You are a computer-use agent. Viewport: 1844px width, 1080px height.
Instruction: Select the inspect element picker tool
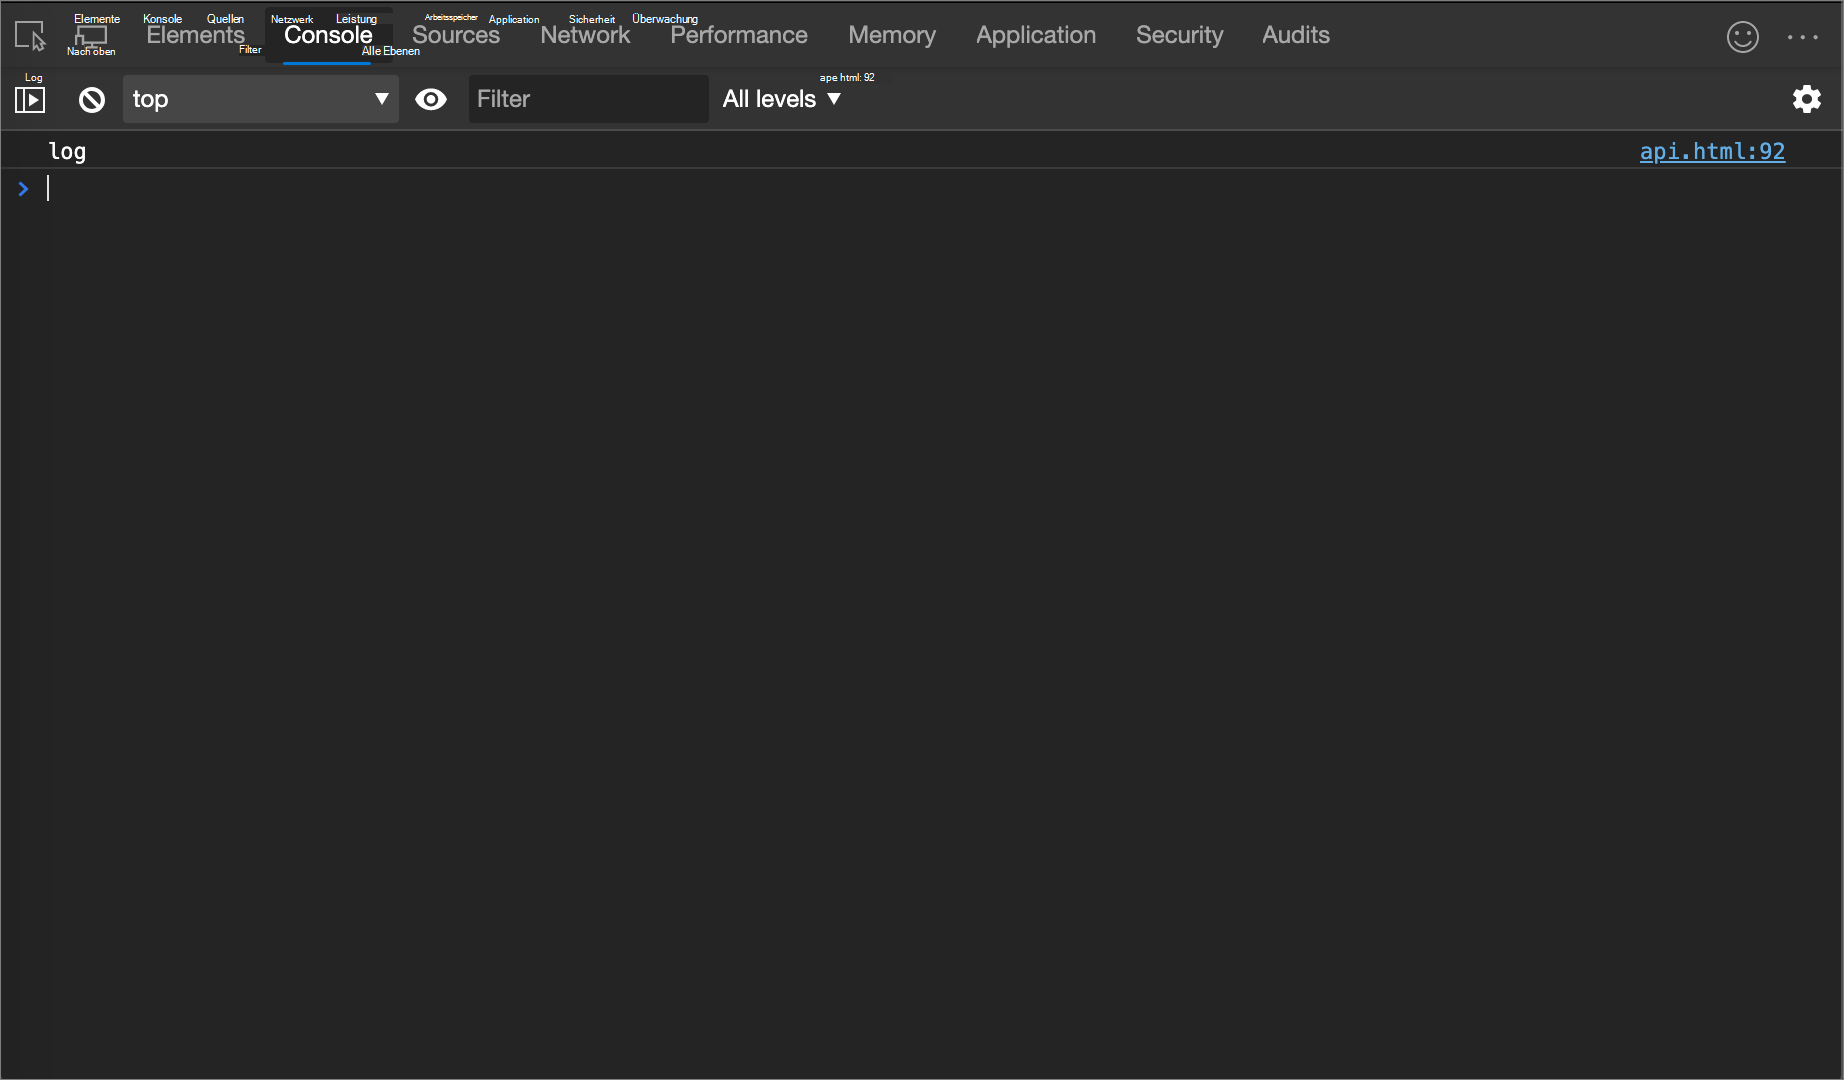pos(30,36)
